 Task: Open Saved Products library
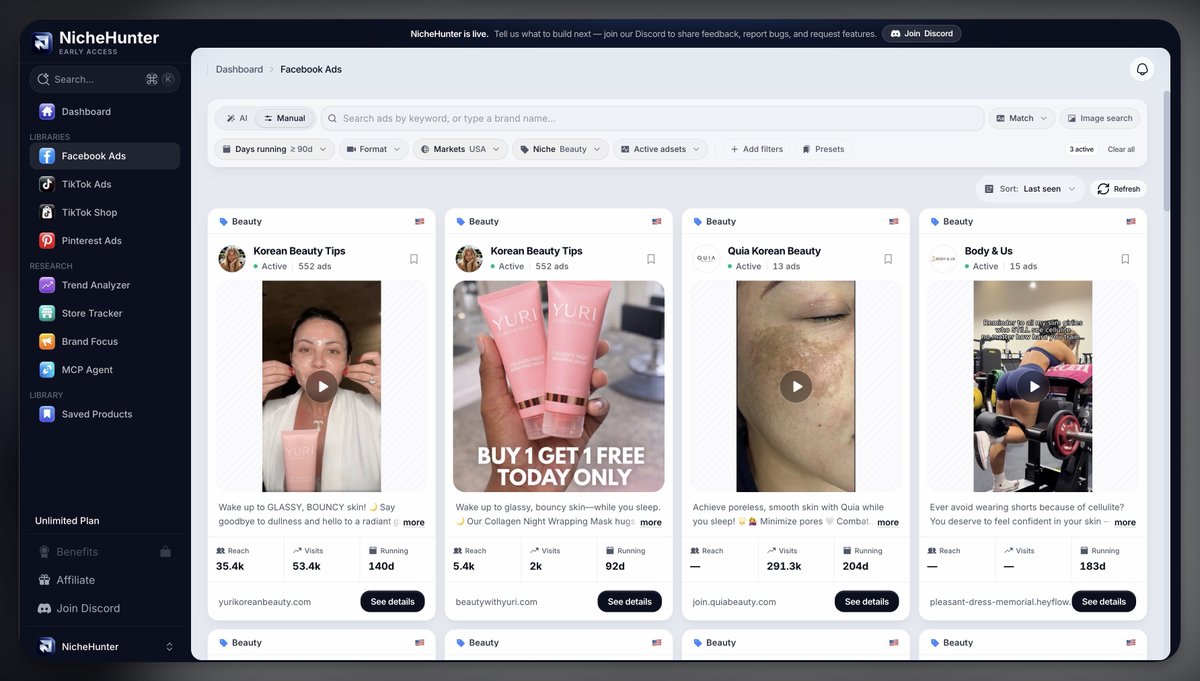pyautogui.click(x=105, y=414)
